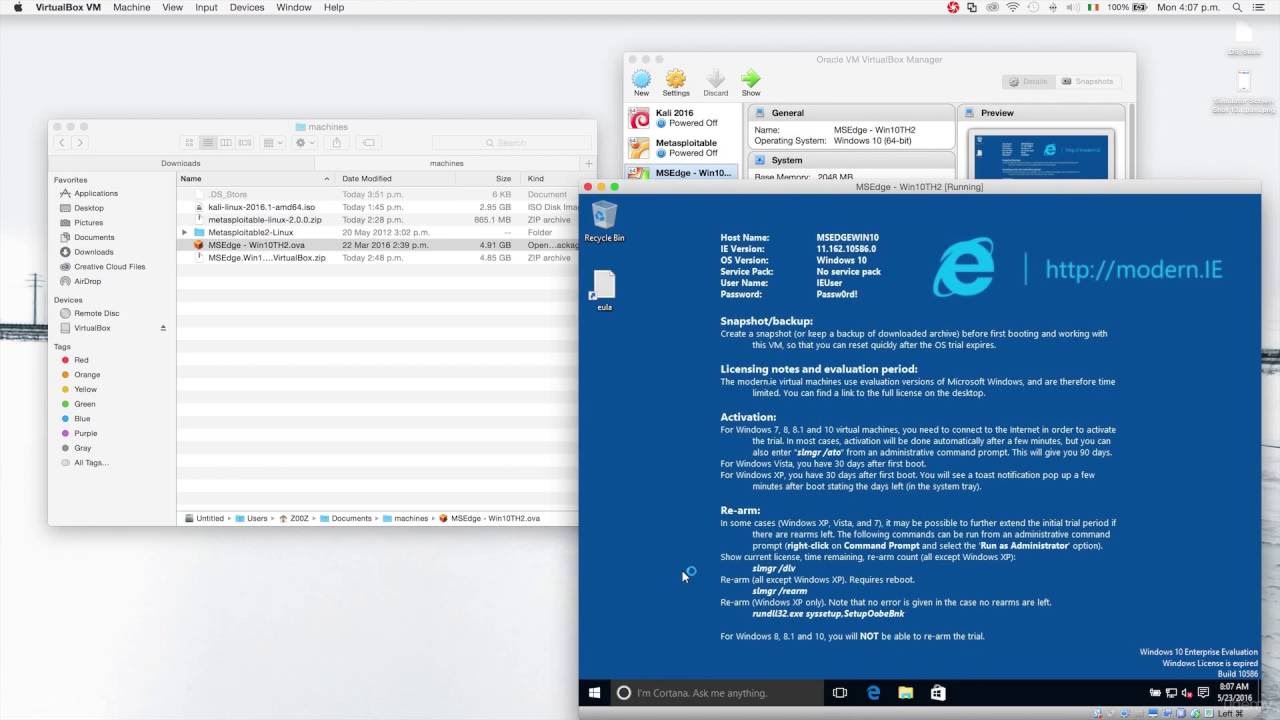Switch Finder to column view
Screen dimensions: 1280x720
click(x=226, y=143)
